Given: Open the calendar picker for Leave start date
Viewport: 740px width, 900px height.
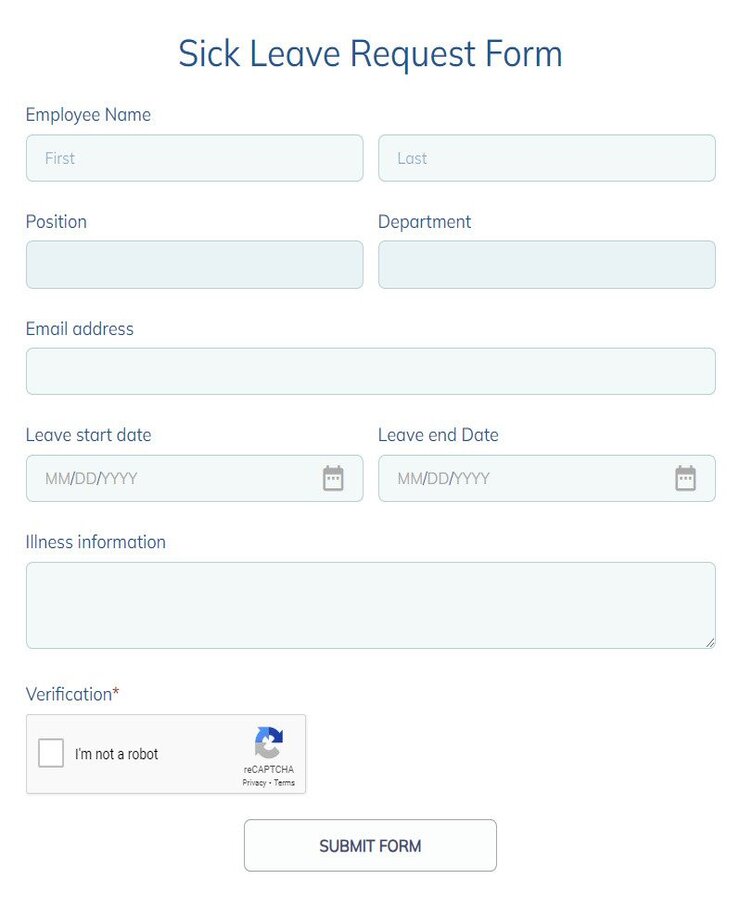Looking at the screenshot, I should pyautogui.click(x=333, y=478).
